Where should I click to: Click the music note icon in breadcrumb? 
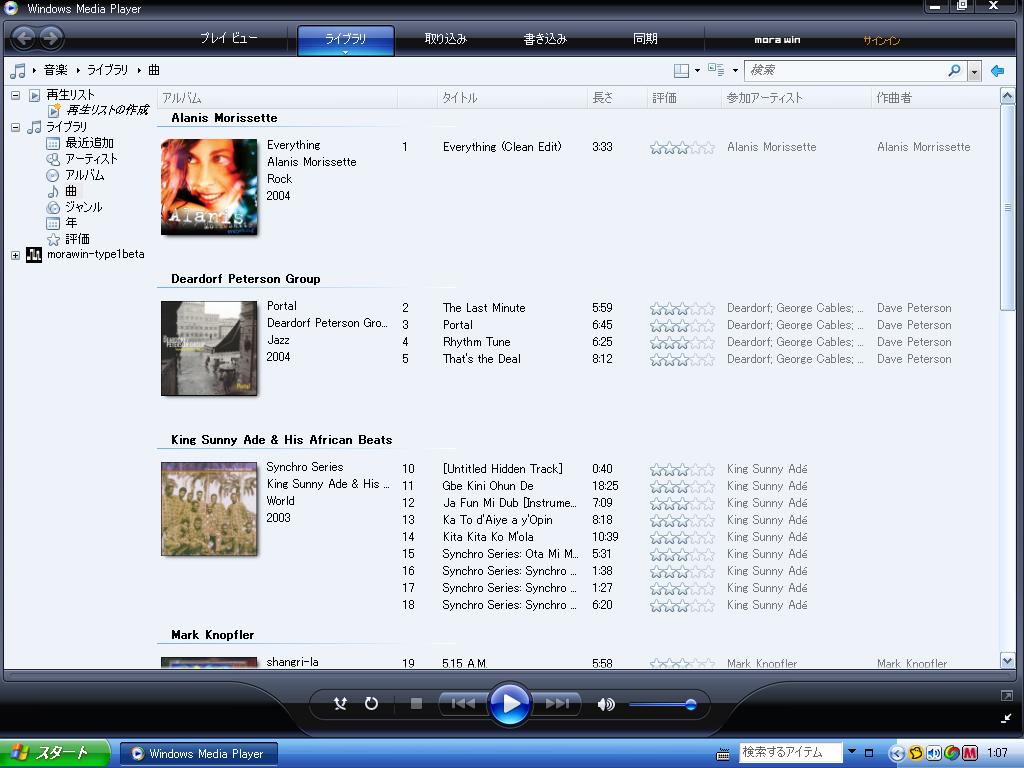click(18, 71)
